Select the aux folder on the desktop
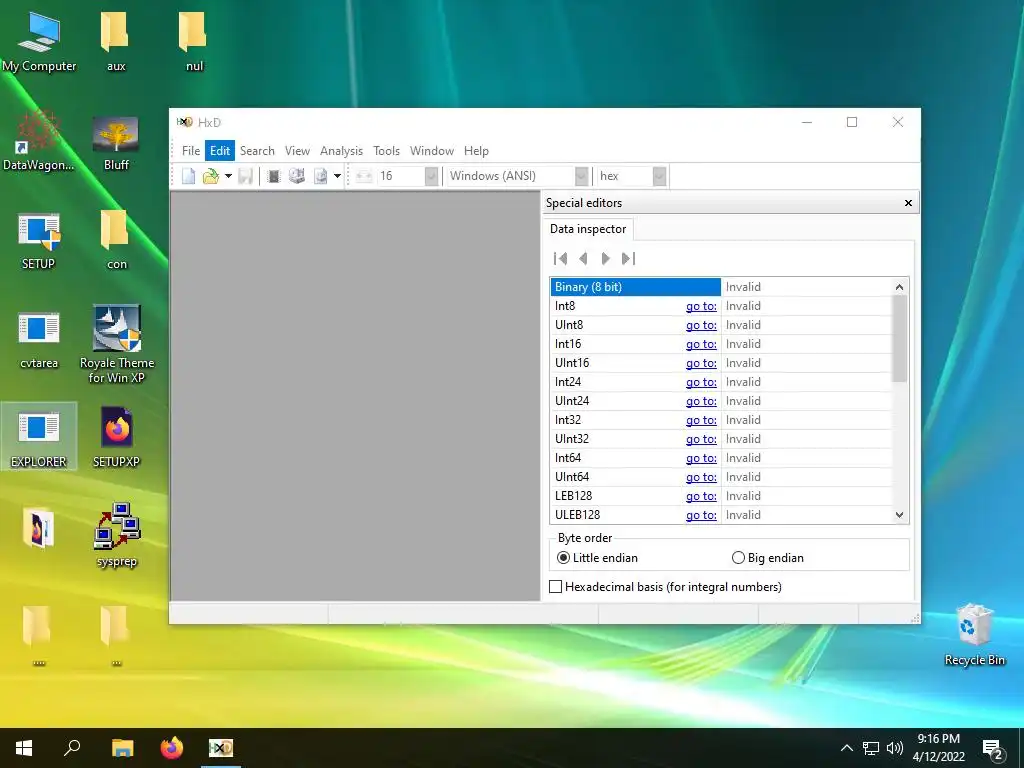The image size is (1024, 768). [116, 42]
